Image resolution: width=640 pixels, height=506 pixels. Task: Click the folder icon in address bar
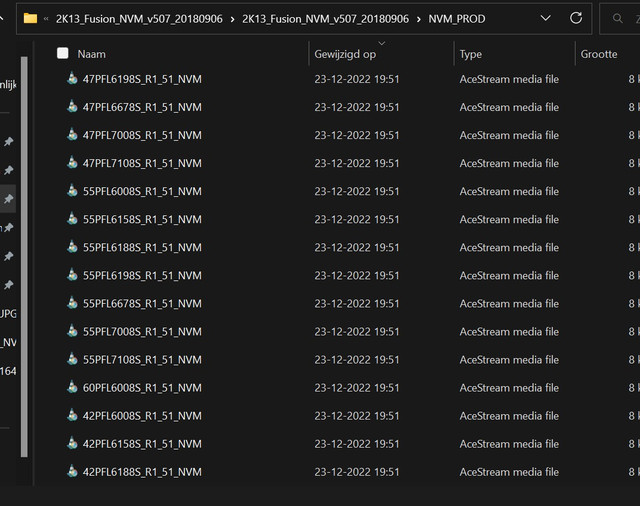coord(30,18)
